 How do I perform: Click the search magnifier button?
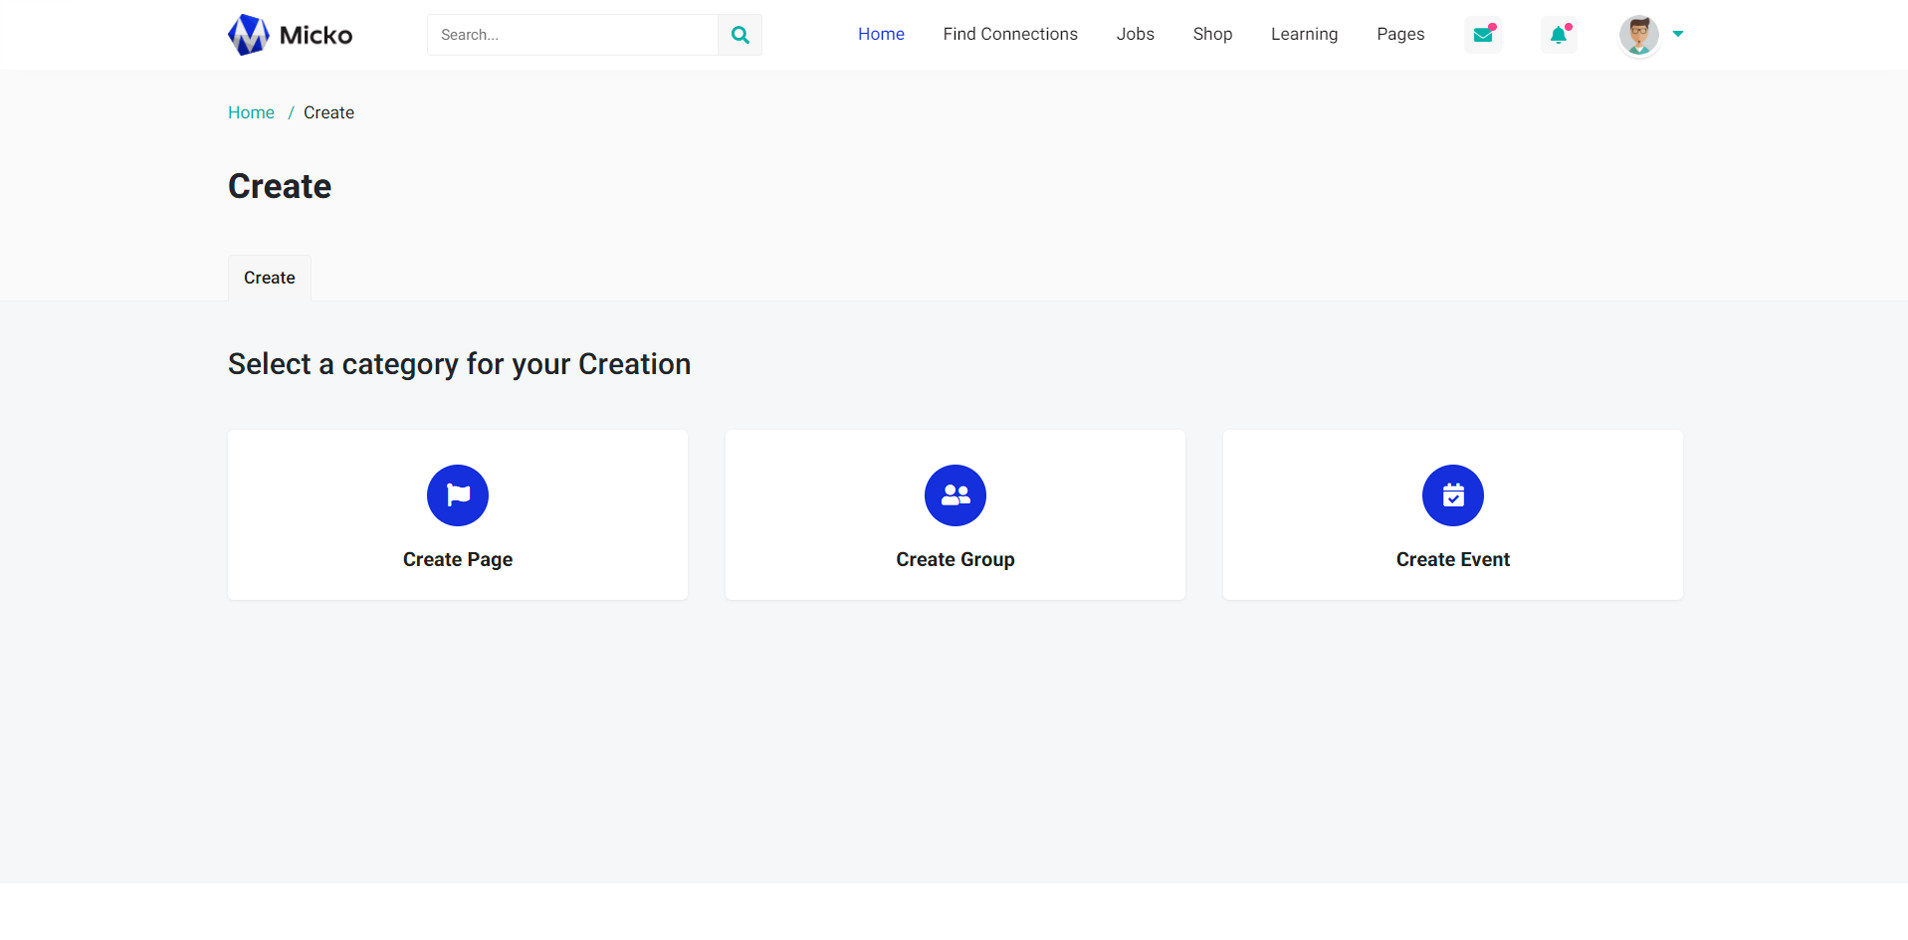tap(740, 35)
